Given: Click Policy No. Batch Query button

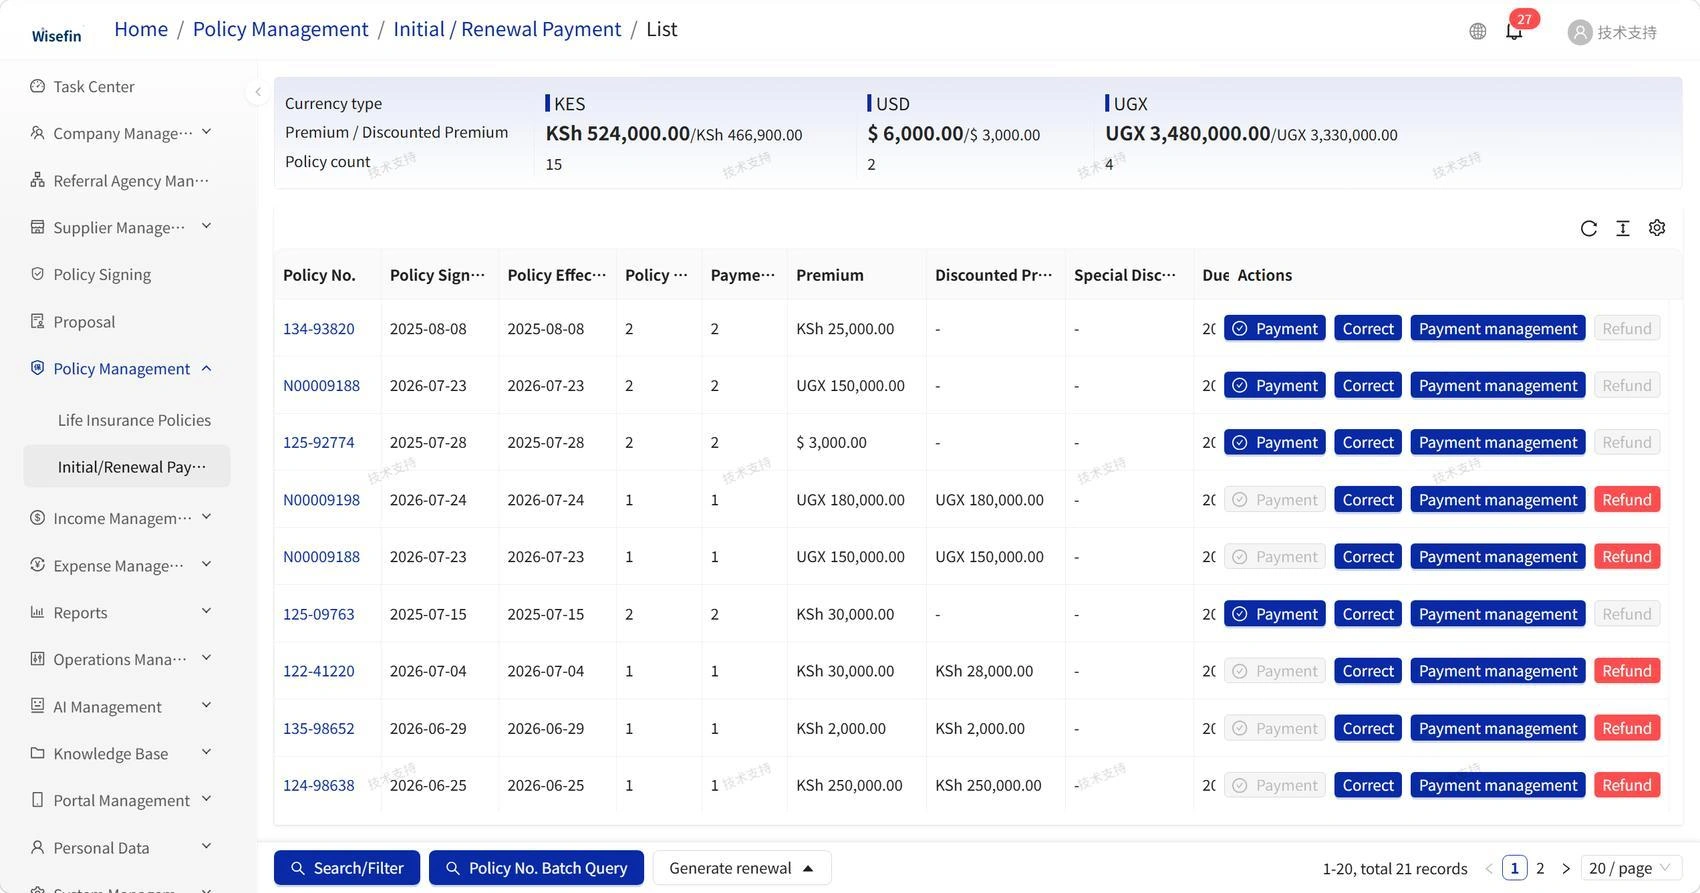Looking at the screenshot, I should pos(536,868).
